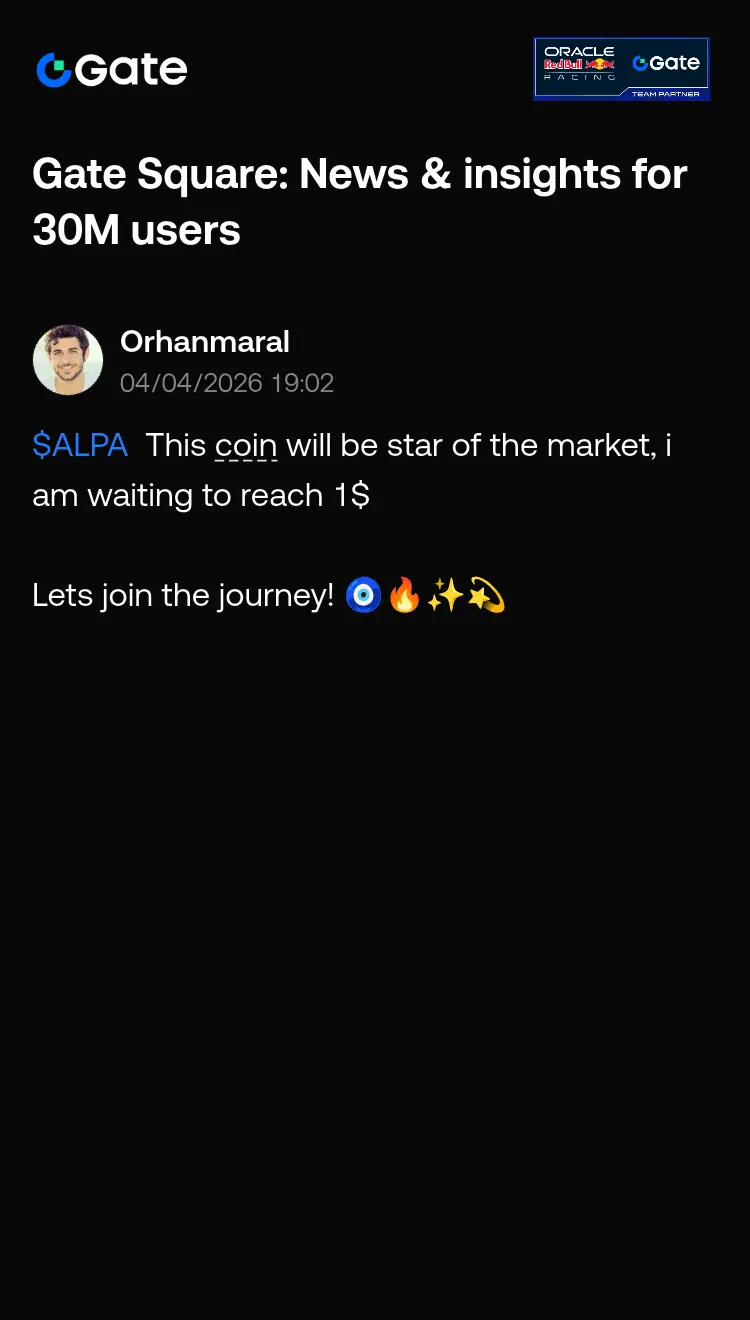The height and width of the screenshot is (1320, 750).
Task: Click the Orhanmaral username
Action: (205, 342)
